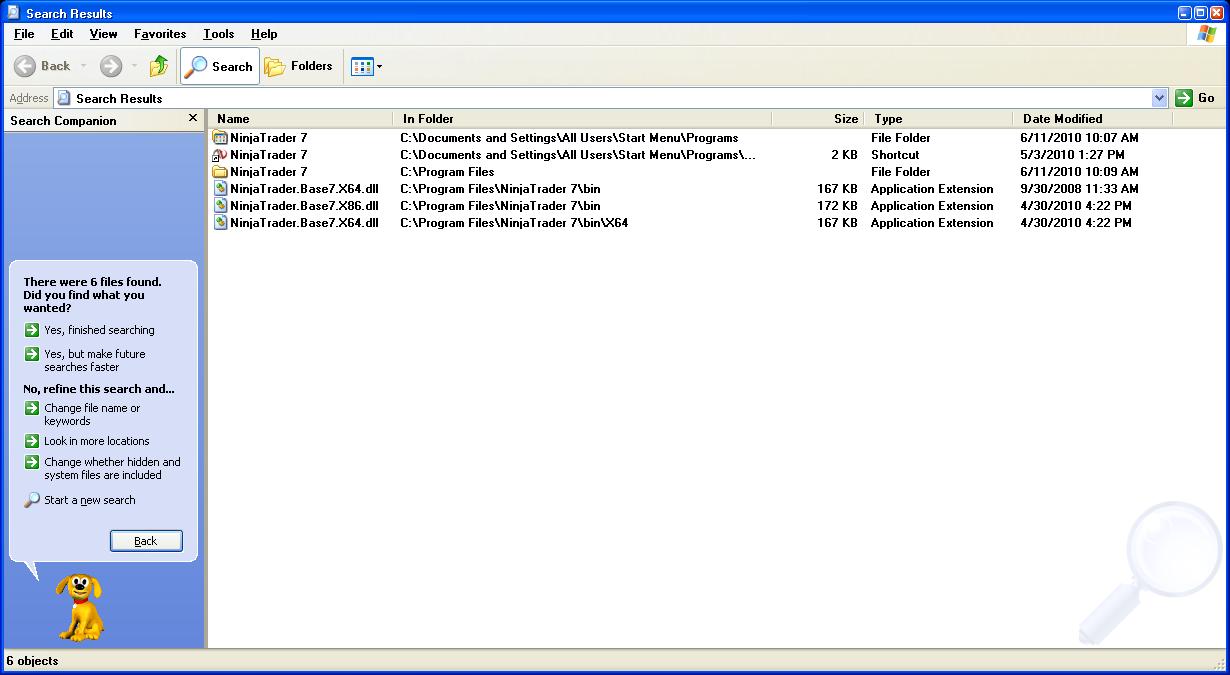Click 'Look in more locations'
Viewport: 1230px width, 675px height.
(96, 441)
